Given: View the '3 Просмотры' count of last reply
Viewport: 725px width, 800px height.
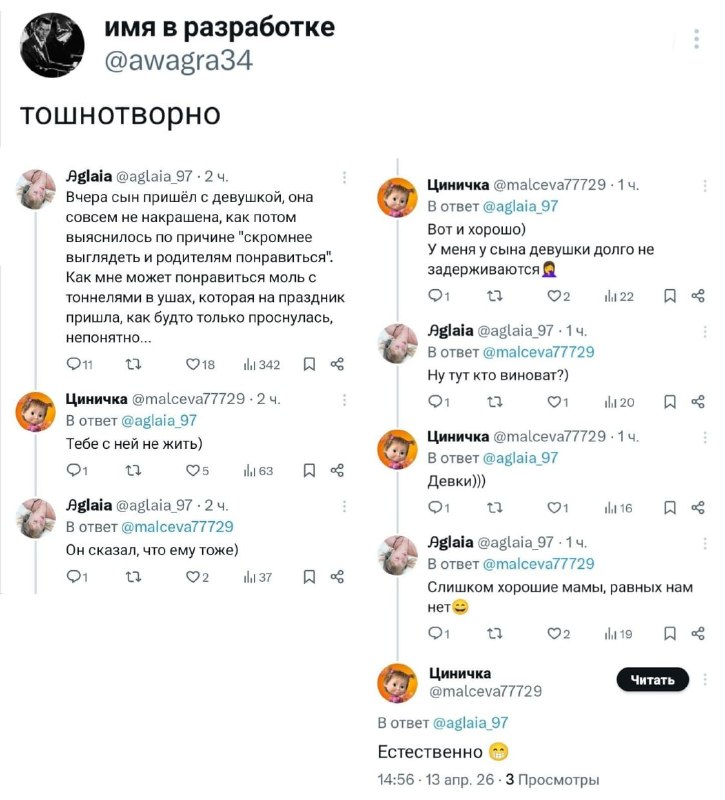Looking at the screenshot, I should coord(552,780).
